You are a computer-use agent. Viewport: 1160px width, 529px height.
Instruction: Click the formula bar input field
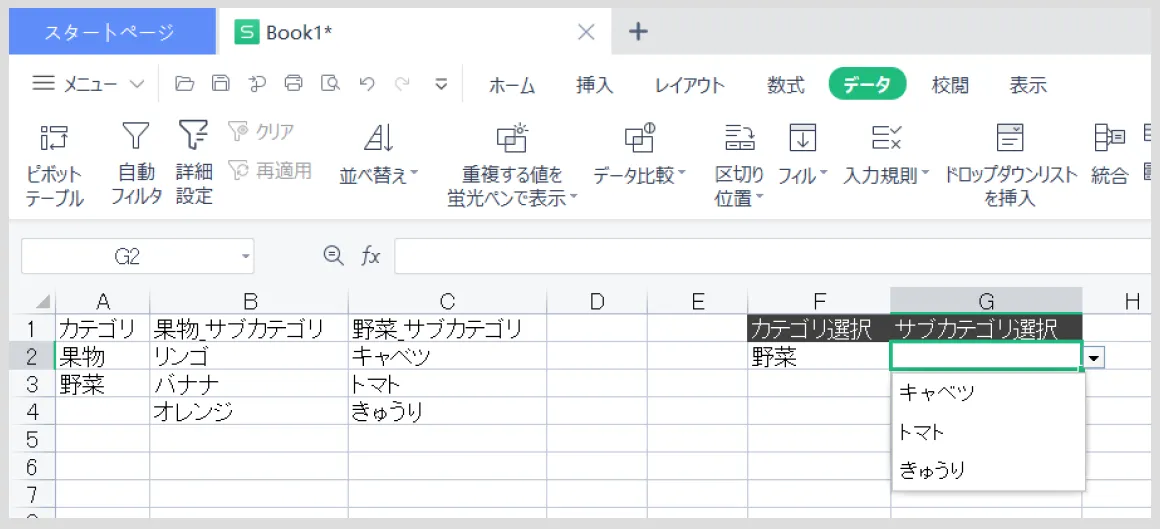click(x=777, y=257)
